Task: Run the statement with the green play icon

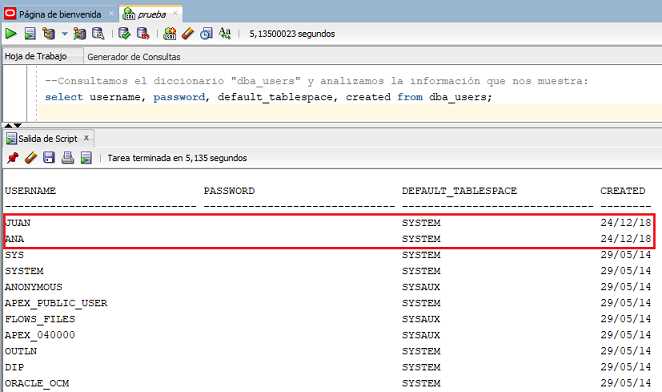Action: (x=11, y=33)
